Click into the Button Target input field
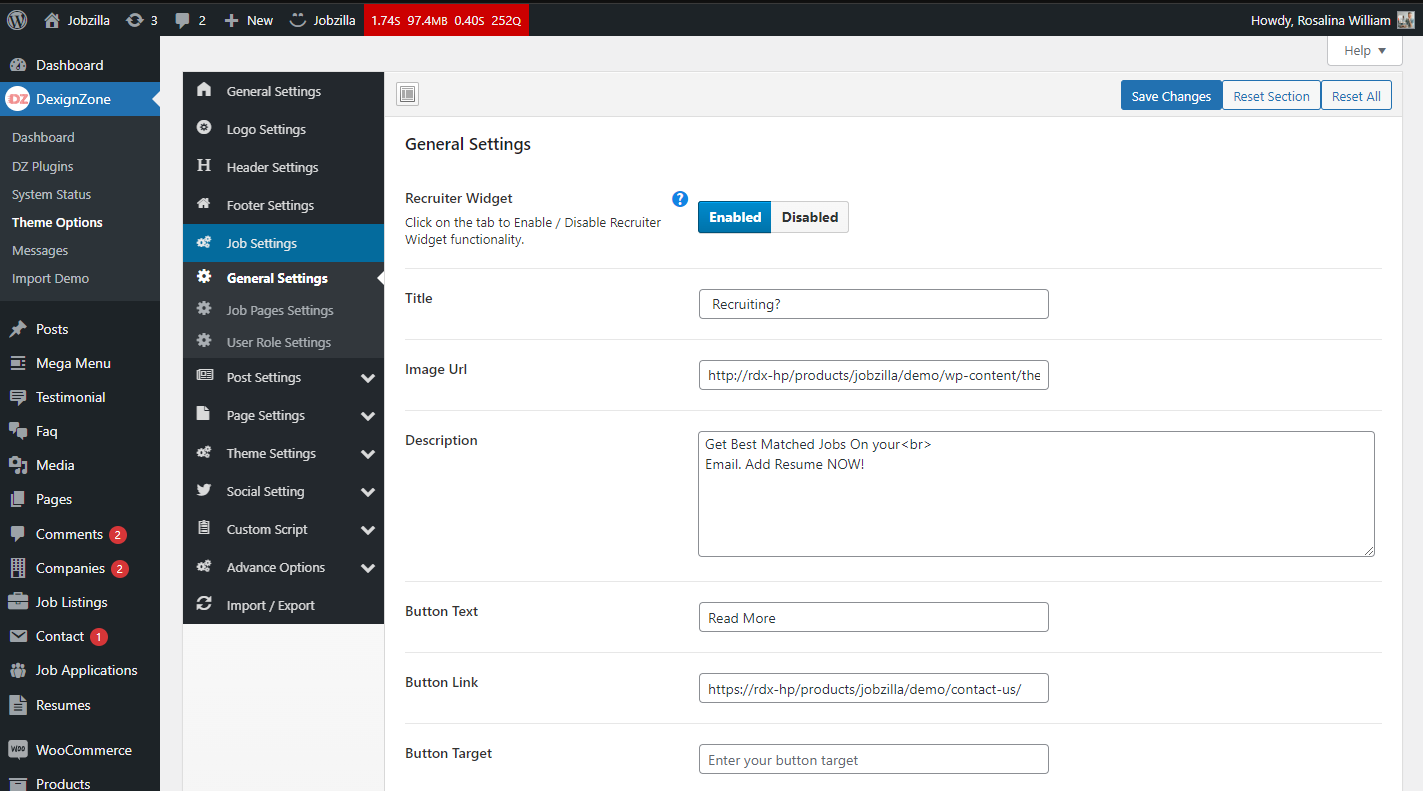1423x791 pixels. tap(873, 760)
